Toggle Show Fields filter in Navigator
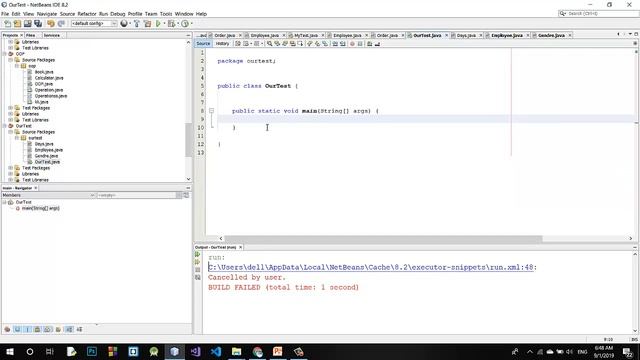This screenshot has width=640, height=360. tap(18, 329)
